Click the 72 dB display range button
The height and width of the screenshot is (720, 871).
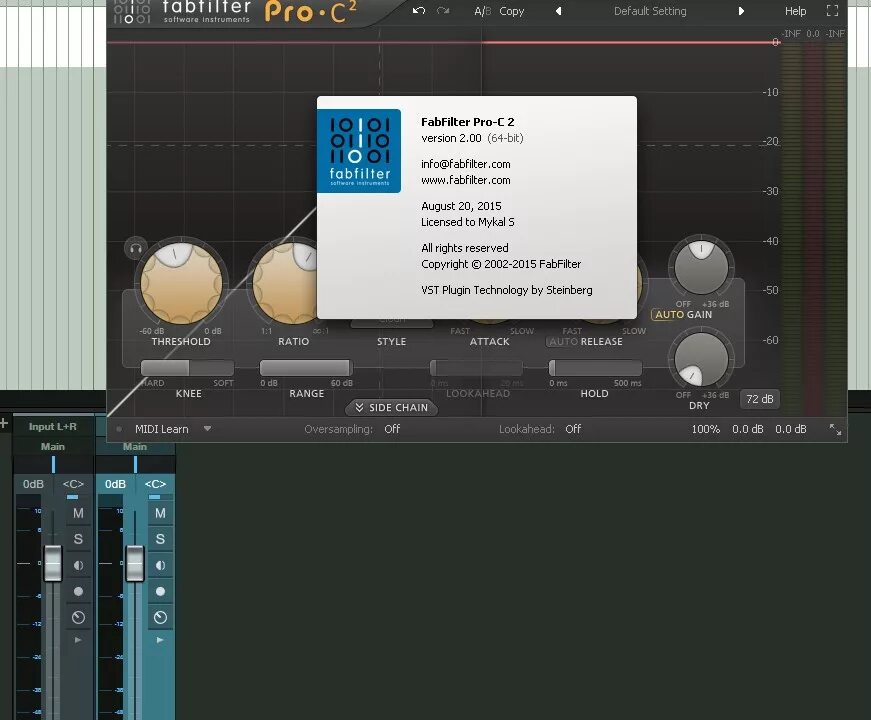coord(759,399)
